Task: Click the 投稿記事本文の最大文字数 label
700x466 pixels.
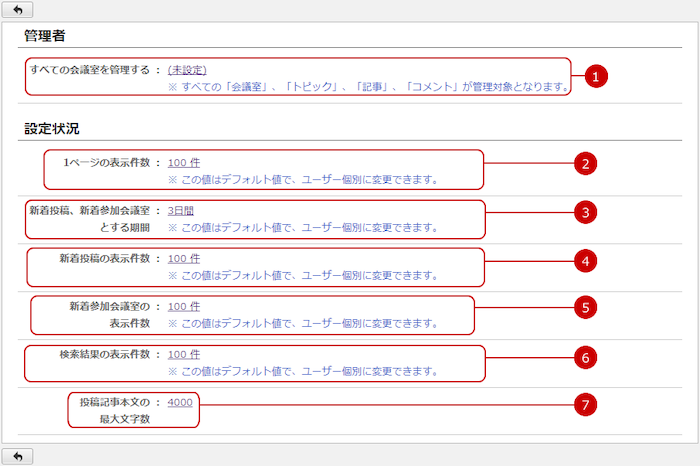Action: [x=114, y=410]
